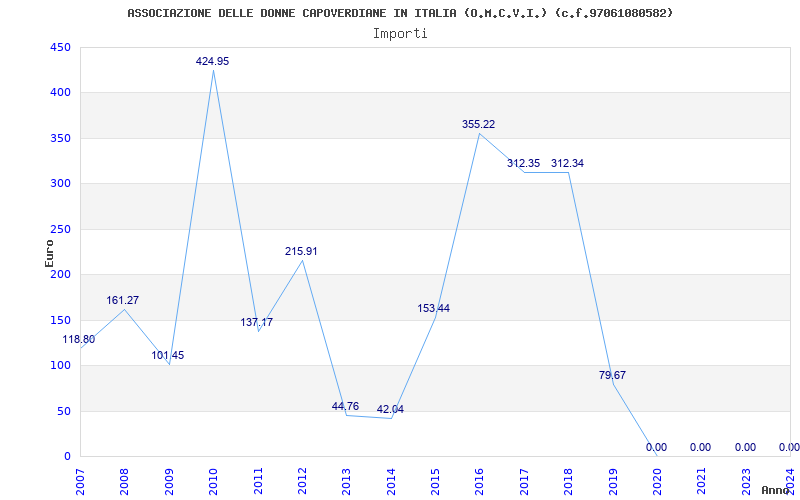Select the 2024 year label
The height and width of the screenshot is (500, 800).
790,482
